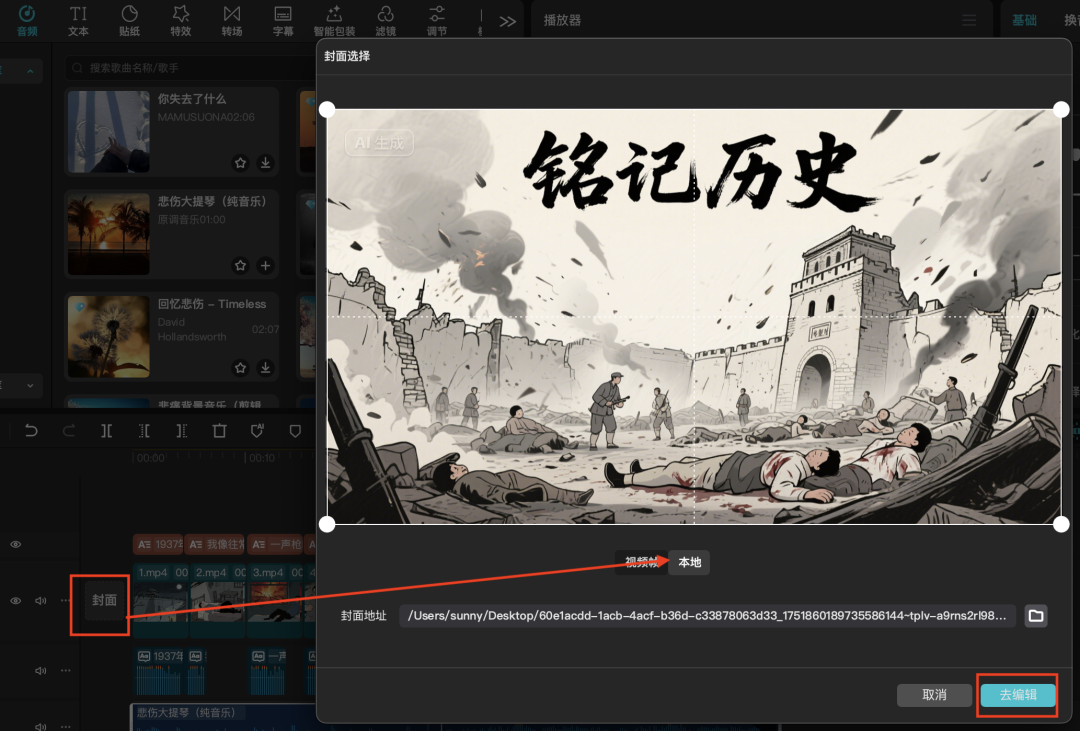Click the 去编辑 button
The height and width of the screenshot is (731, 1080).
point(1017,695)
